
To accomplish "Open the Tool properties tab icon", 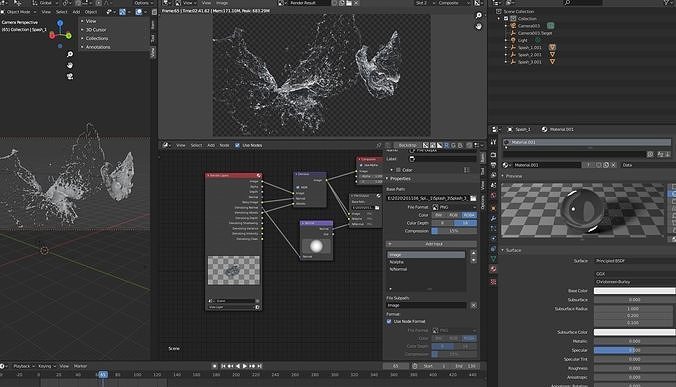I will coord(494,142).
